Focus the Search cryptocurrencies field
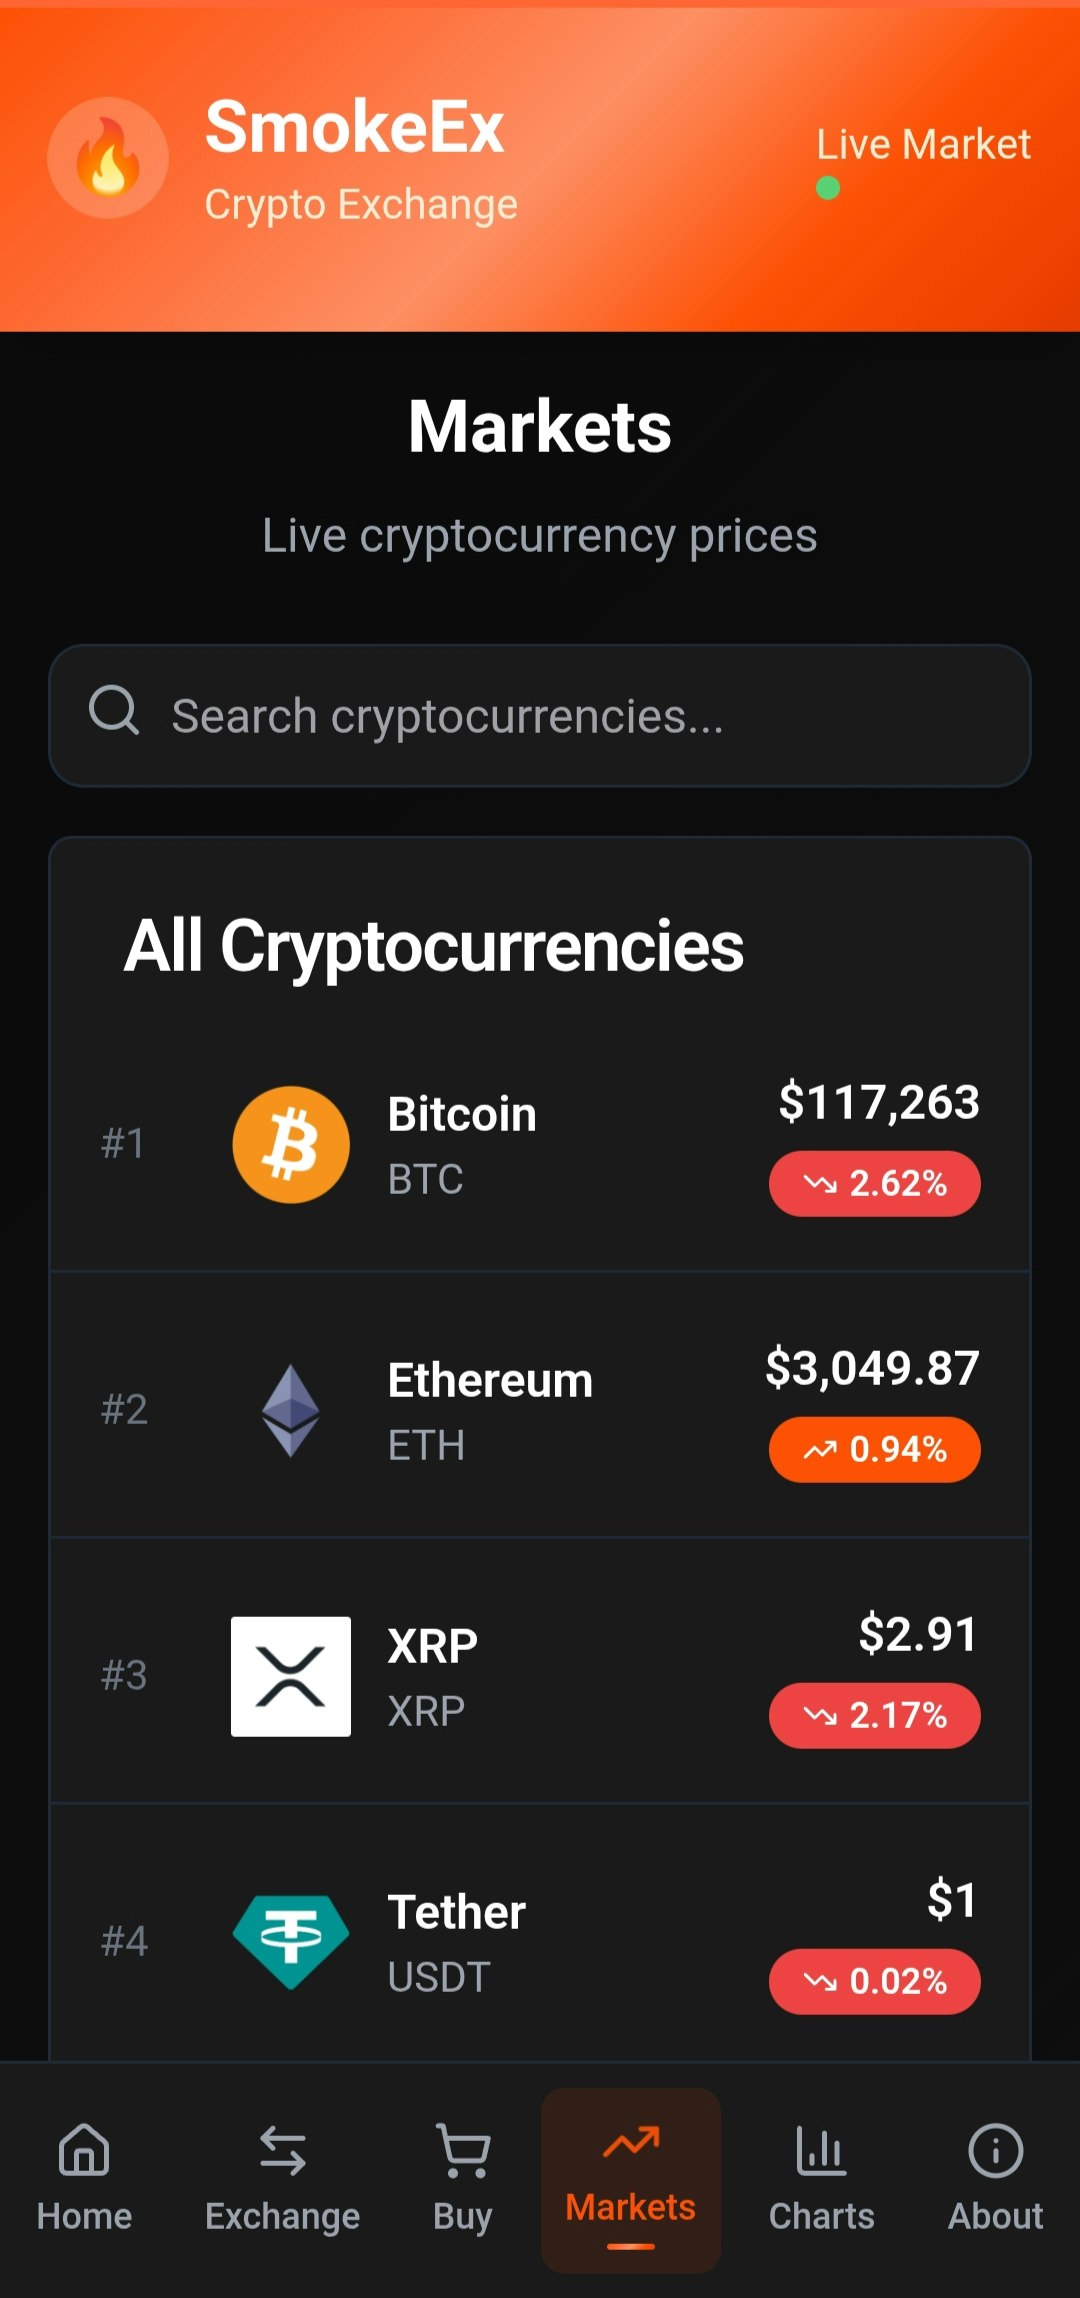 tap(540, 716)
